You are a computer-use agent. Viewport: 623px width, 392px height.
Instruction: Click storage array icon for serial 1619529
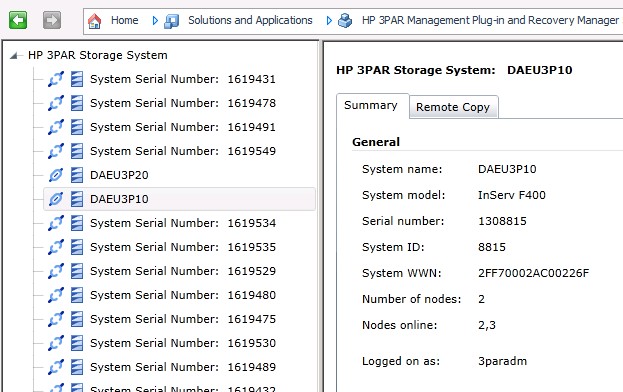pyautogui.click(x=77, y=271)
